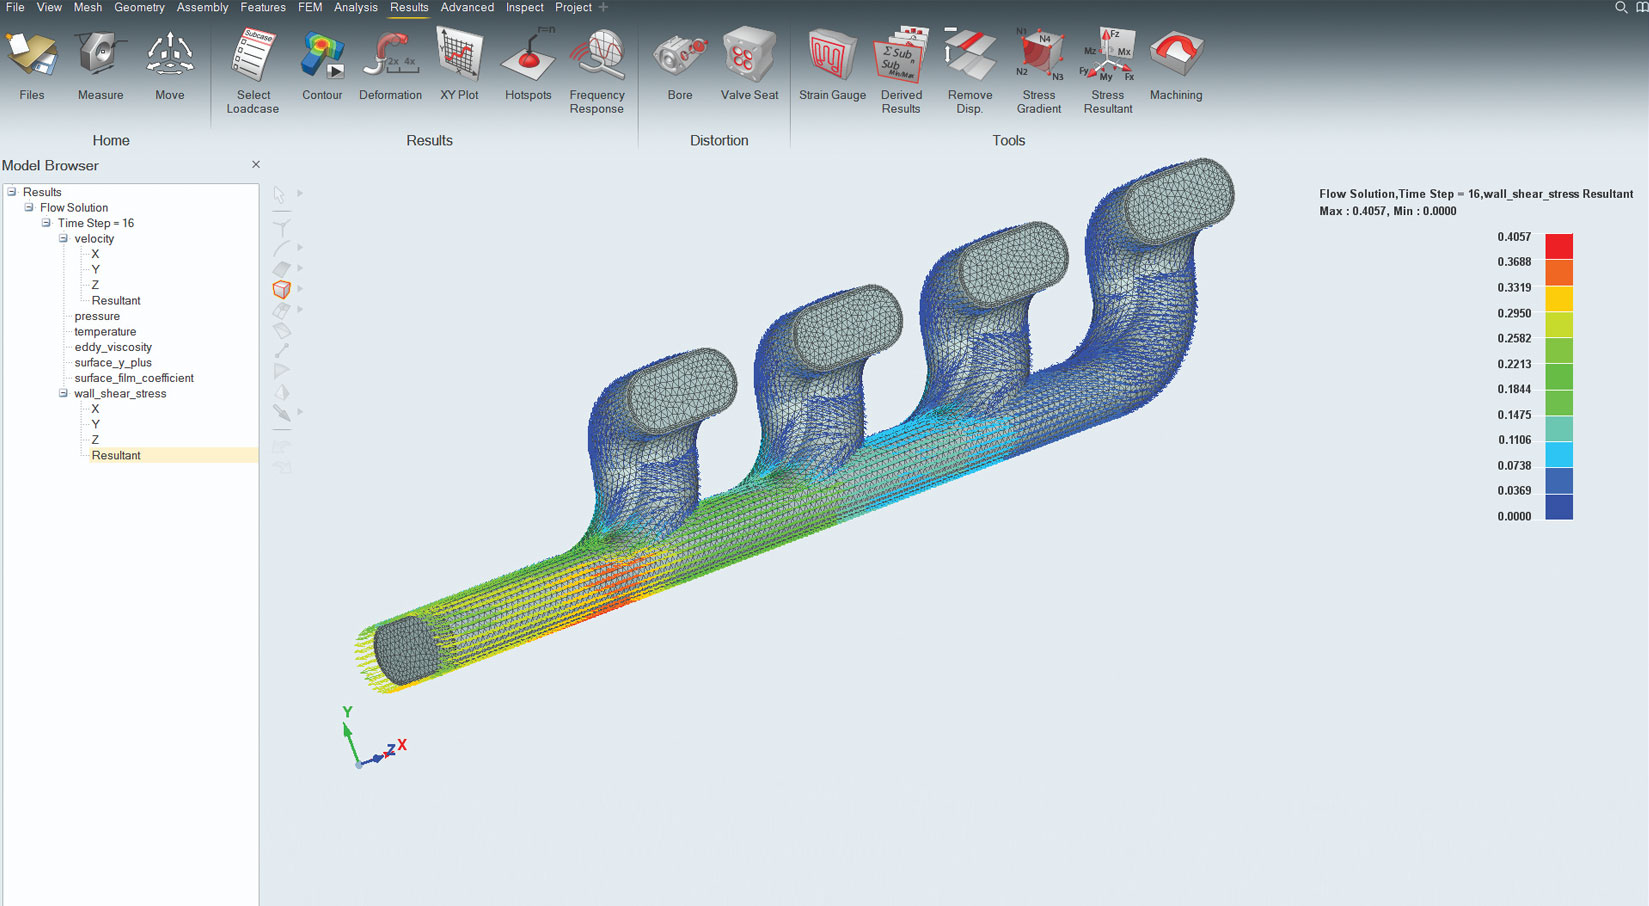Open the Analysis menu

point(355,7)
